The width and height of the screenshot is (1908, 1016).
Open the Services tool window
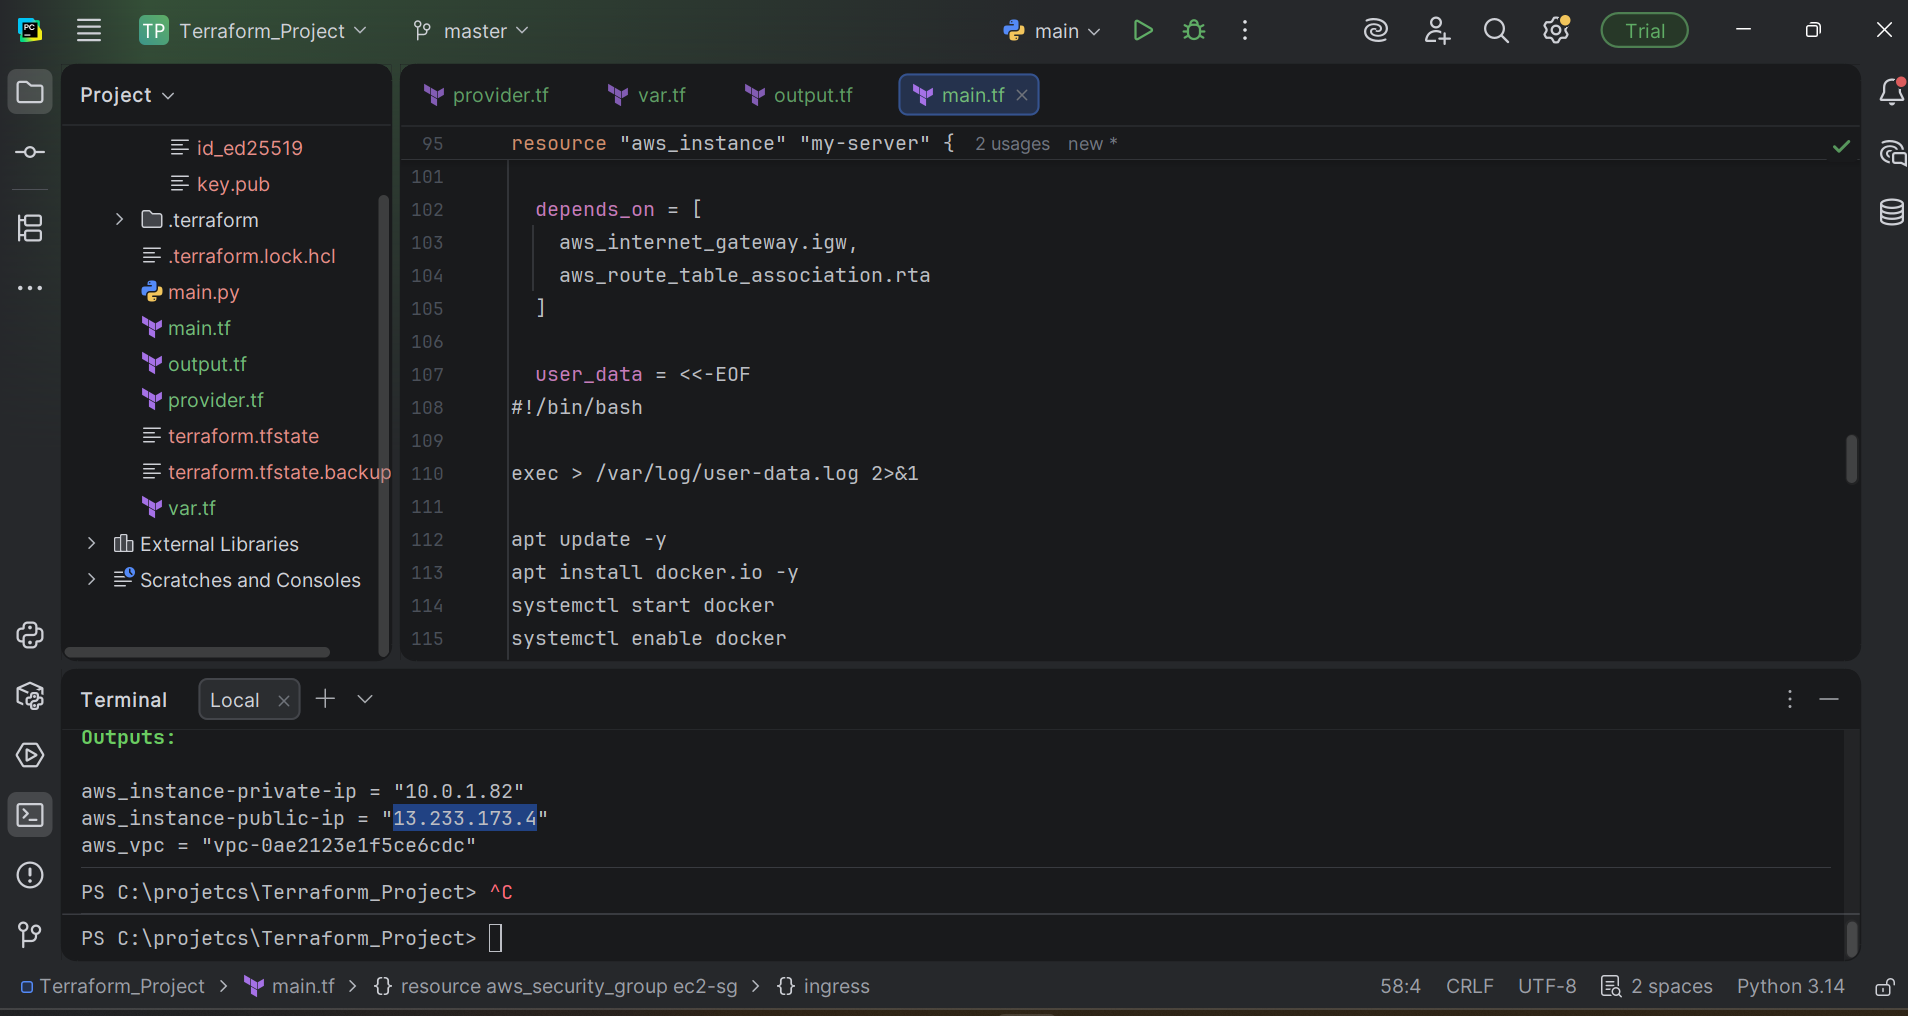click(30, 755)
